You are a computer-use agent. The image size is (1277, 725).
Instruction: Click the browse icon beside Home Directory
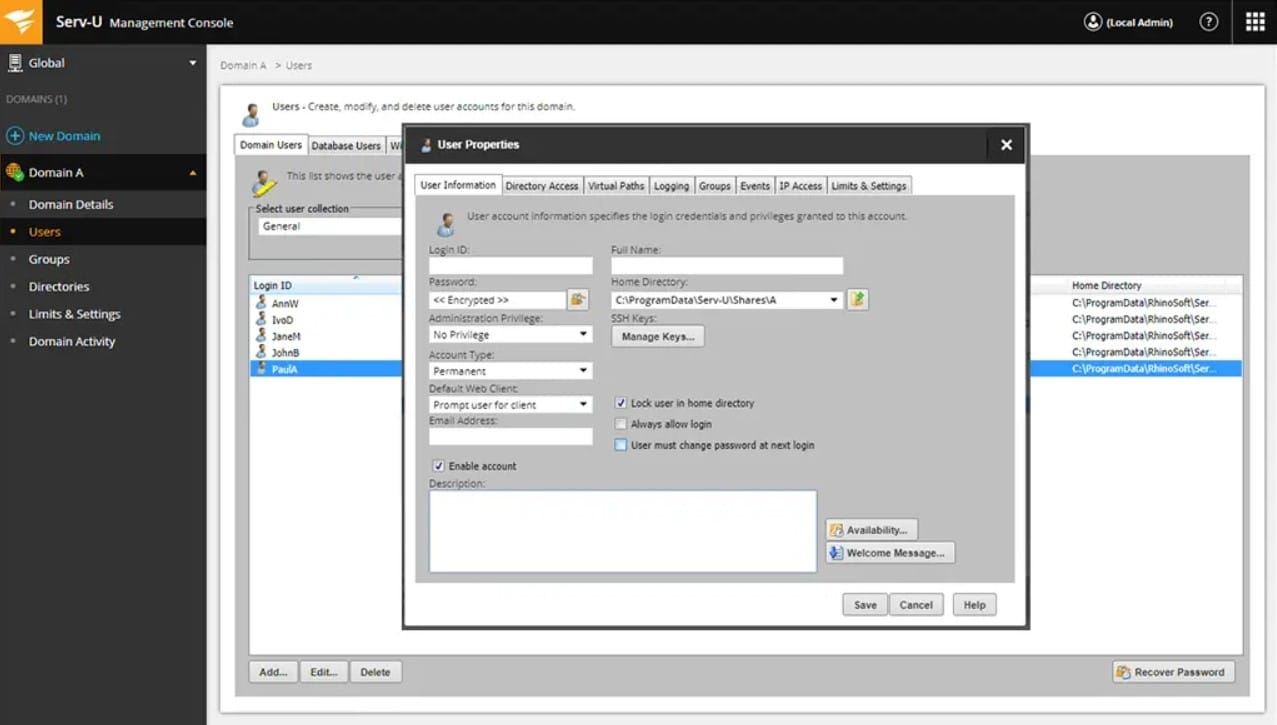tap(857, 299)
